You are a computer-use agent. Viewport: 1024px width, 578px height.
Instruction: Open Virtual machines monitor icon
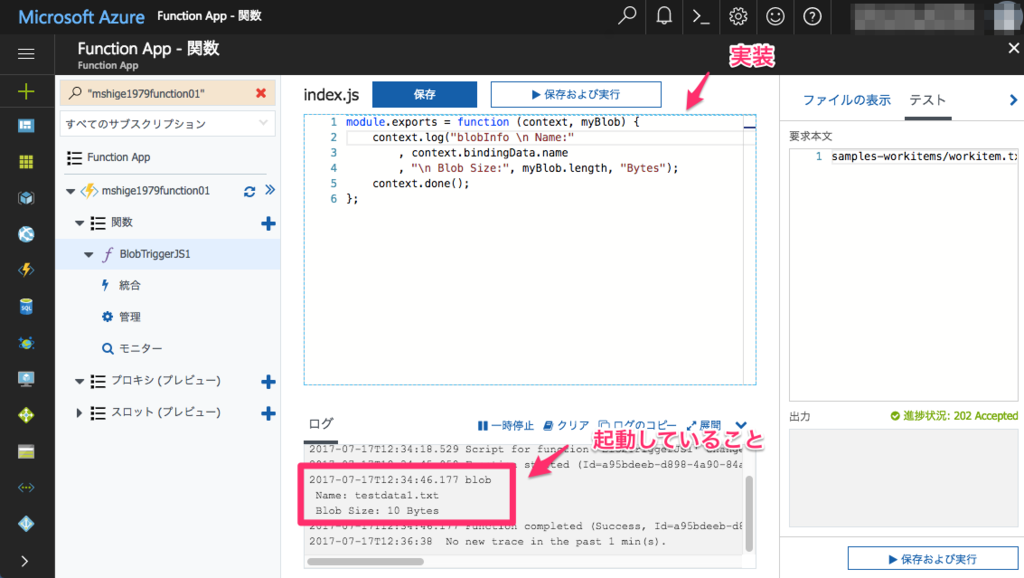(26, 379)
